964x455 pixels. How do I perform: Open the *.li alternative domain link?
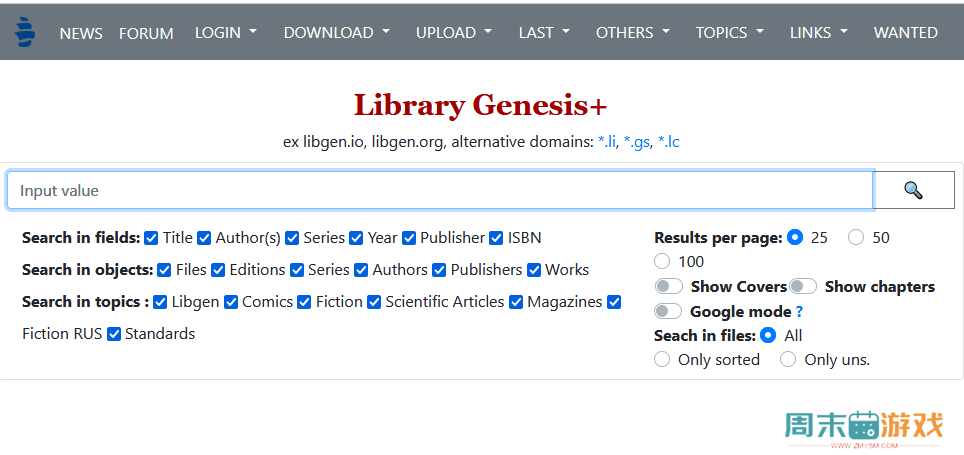click(606, 142)
